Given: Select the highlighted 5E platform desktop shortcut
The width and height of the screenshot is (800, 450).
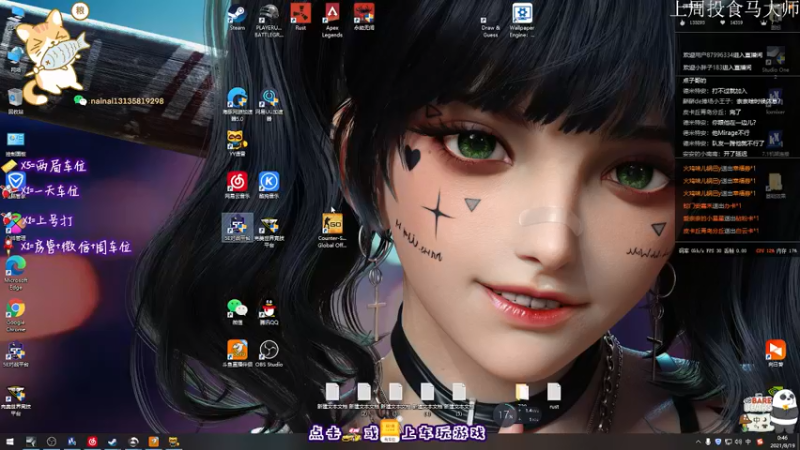Looking at the screenshot, I should pos(237,228).
